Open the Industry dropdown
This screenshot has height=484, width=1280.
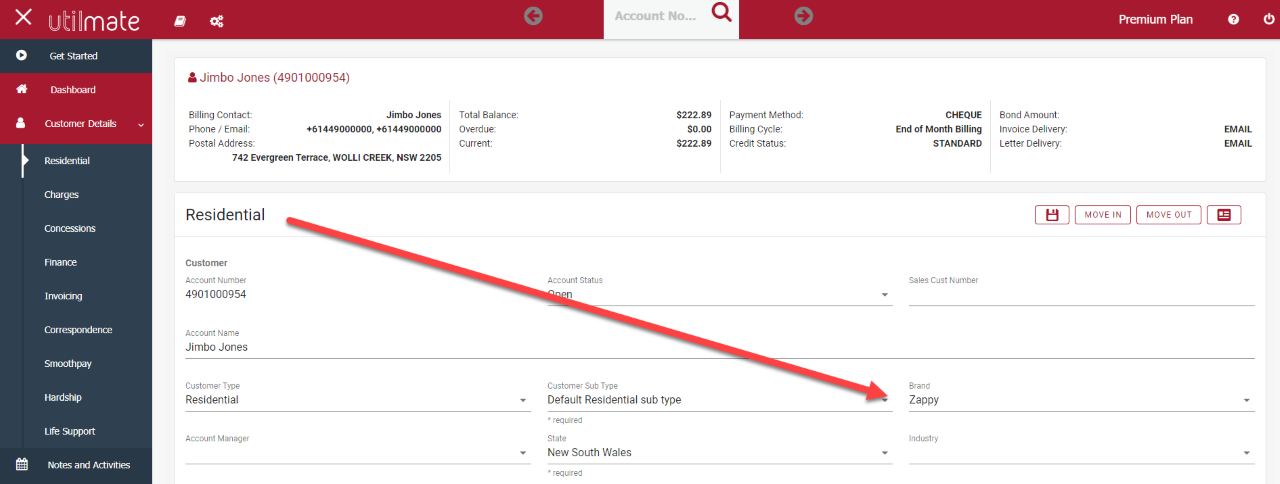coord(1081,453)
